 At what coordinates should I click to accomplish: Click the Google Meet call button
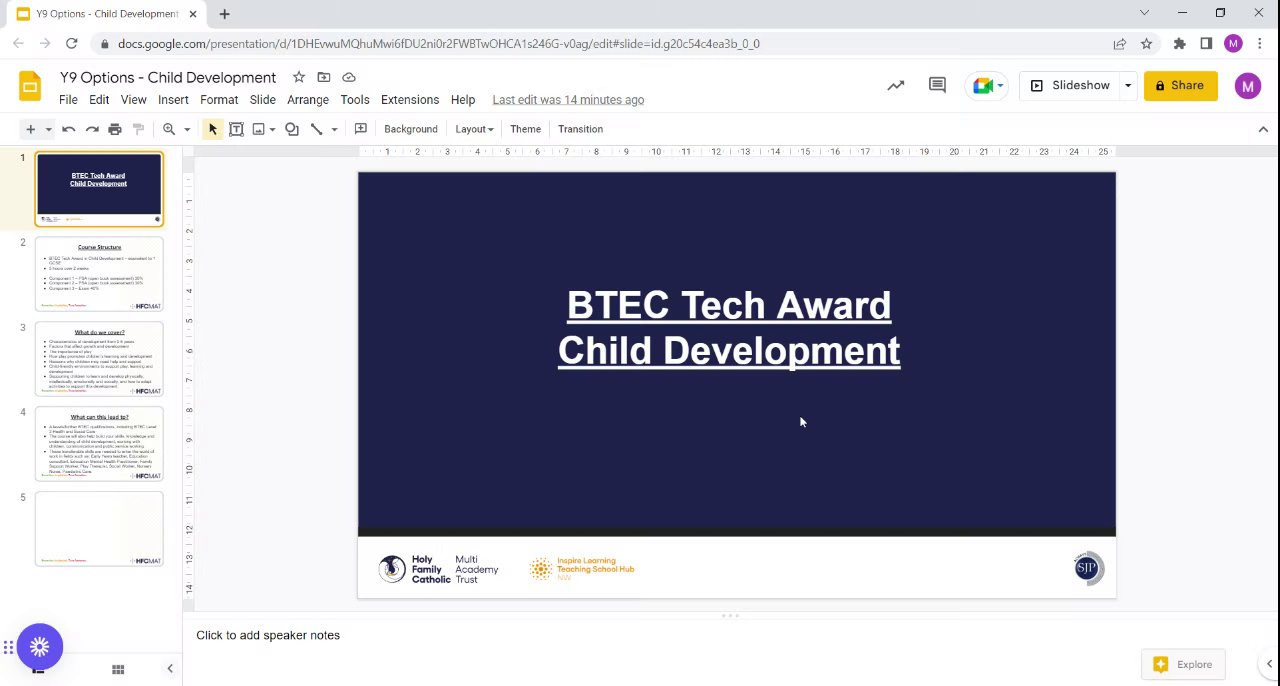(x=988, y=85)
